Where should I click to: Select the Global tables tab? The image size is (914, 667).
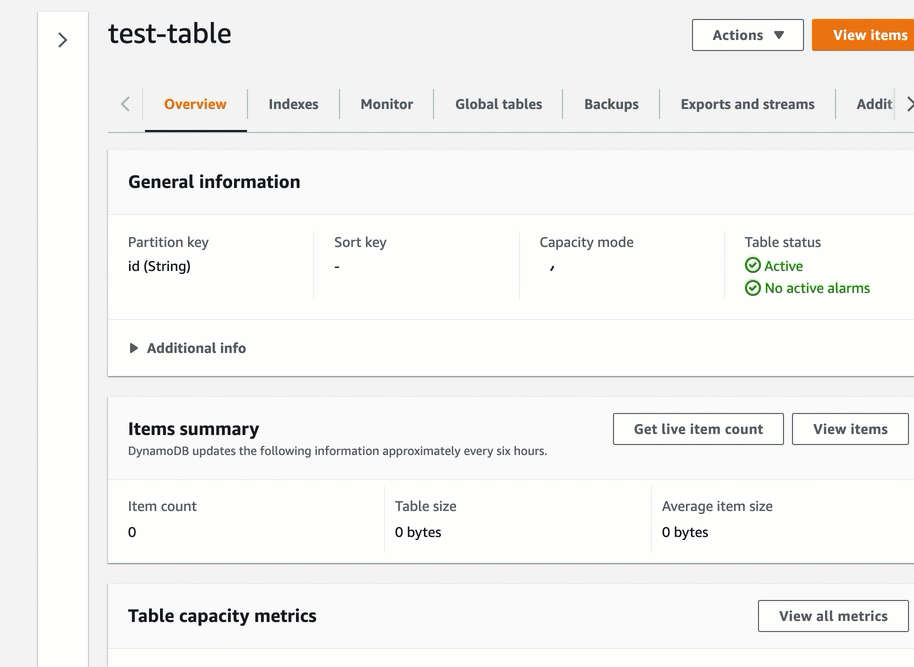click(x=498, y=104)
